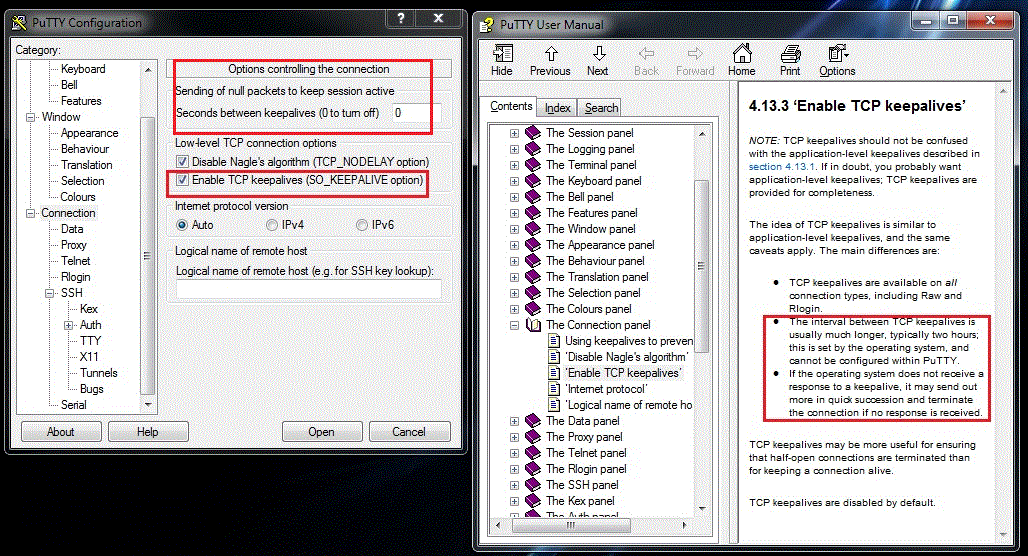
Task: Collapse the Connection category tree node
Action: [x=30, y=213]
